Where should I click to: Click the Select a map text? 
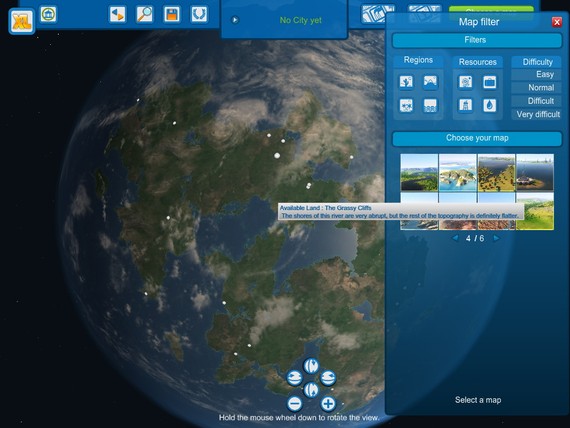(x=478, y=400)
